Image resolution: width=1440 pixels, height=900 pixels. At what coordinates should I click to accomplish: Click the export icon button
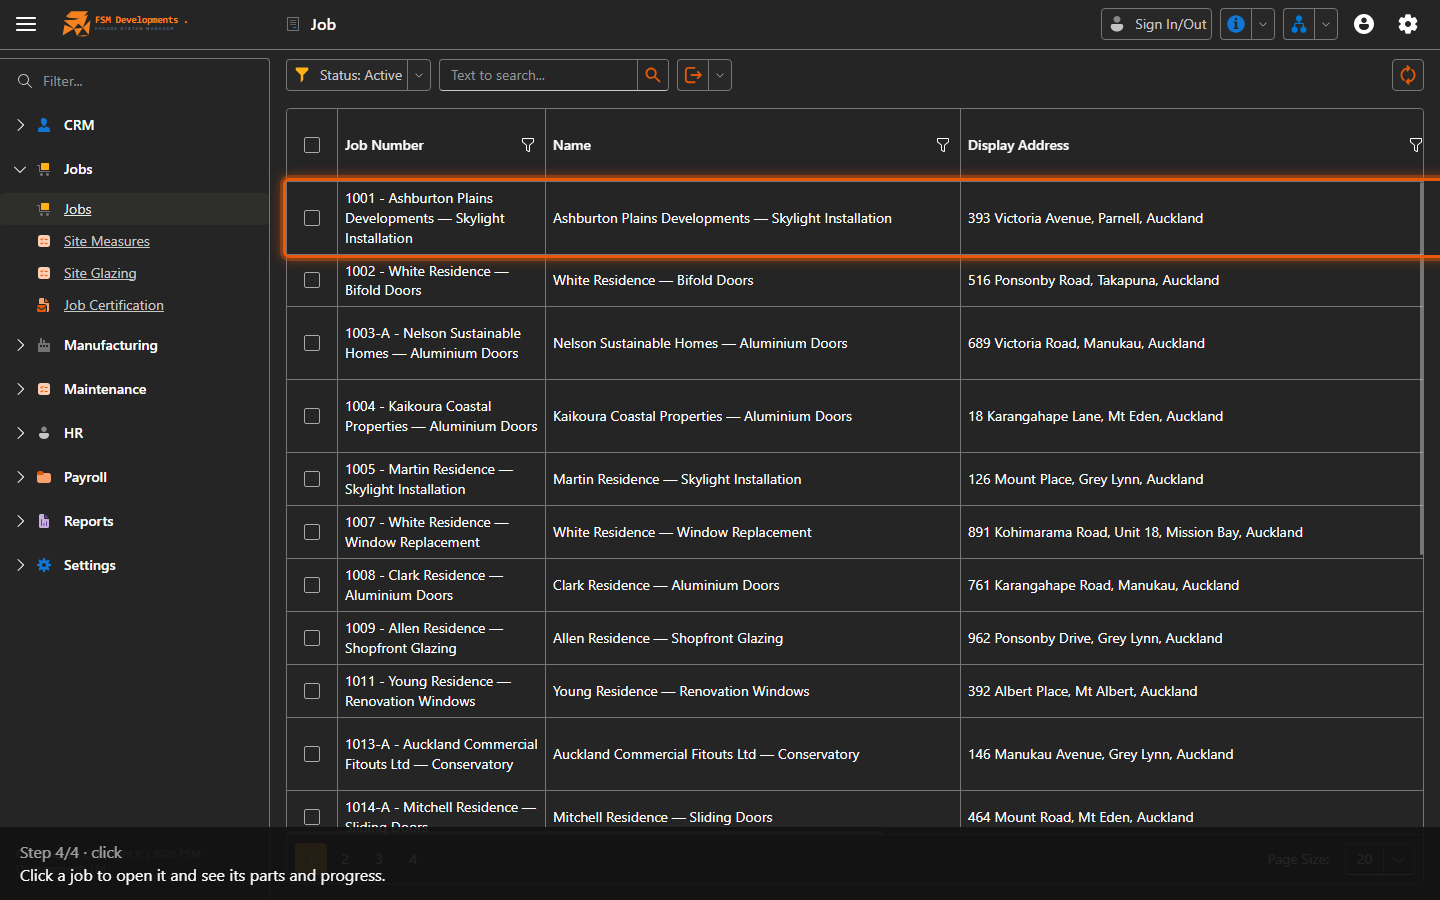pos(693,75)
